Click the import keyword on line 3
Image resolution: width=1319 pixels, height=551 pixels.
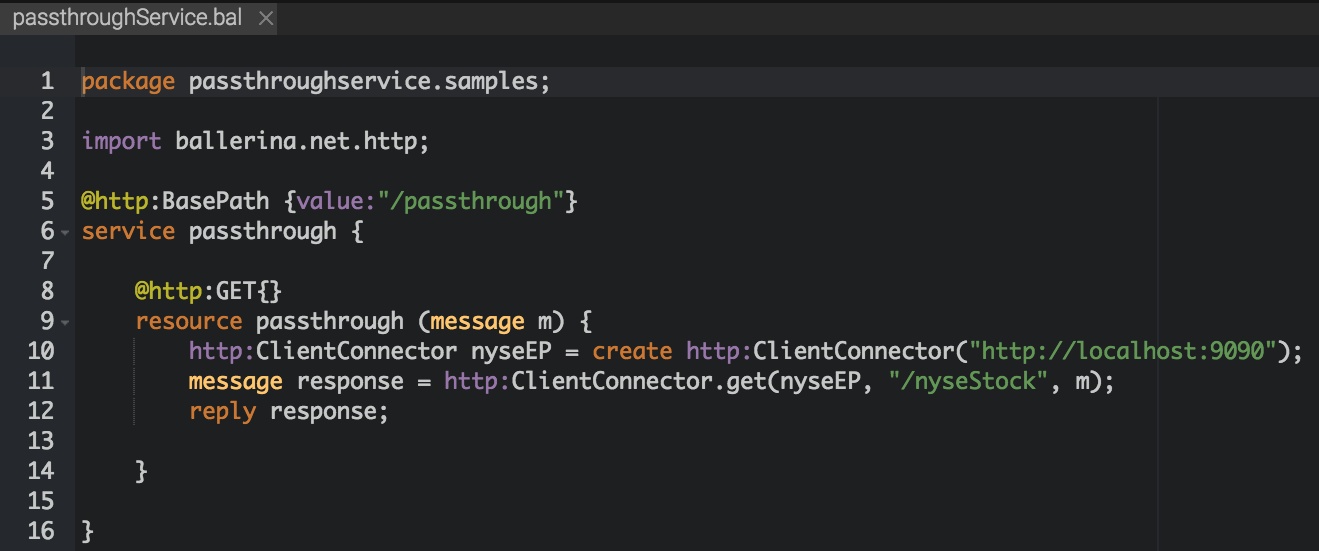click(121, 142)
